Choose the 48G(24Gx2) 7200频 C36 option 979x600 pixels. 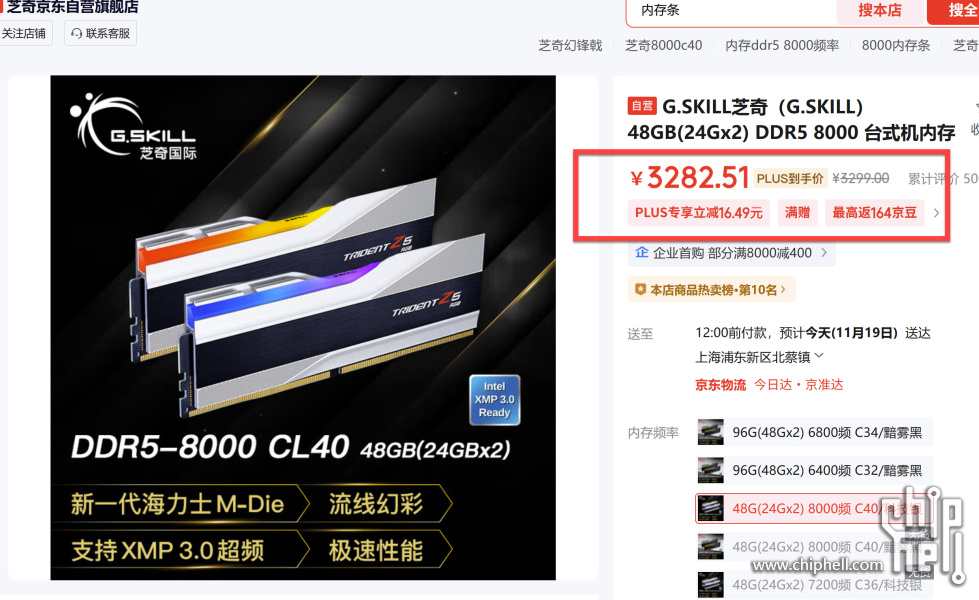[x=814, y=584]
